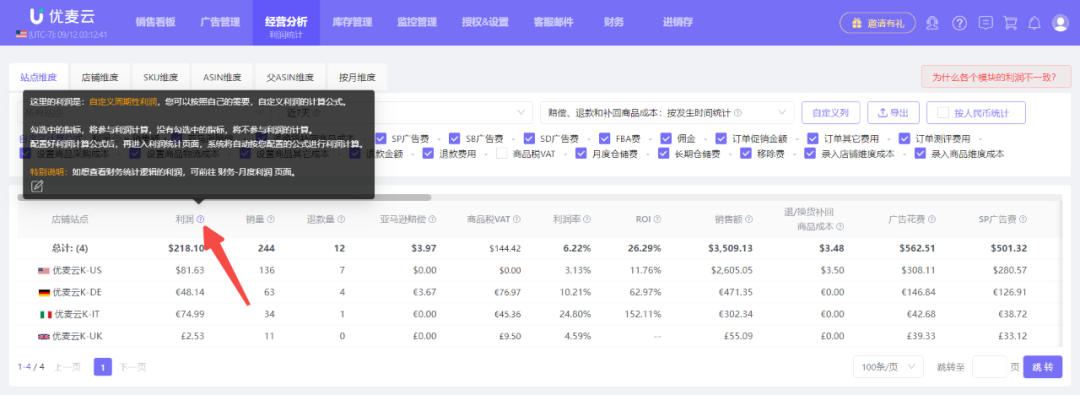Switch to the 店铺维度 tab
This screenshot has height=395, width=1080.
(100, 77)
